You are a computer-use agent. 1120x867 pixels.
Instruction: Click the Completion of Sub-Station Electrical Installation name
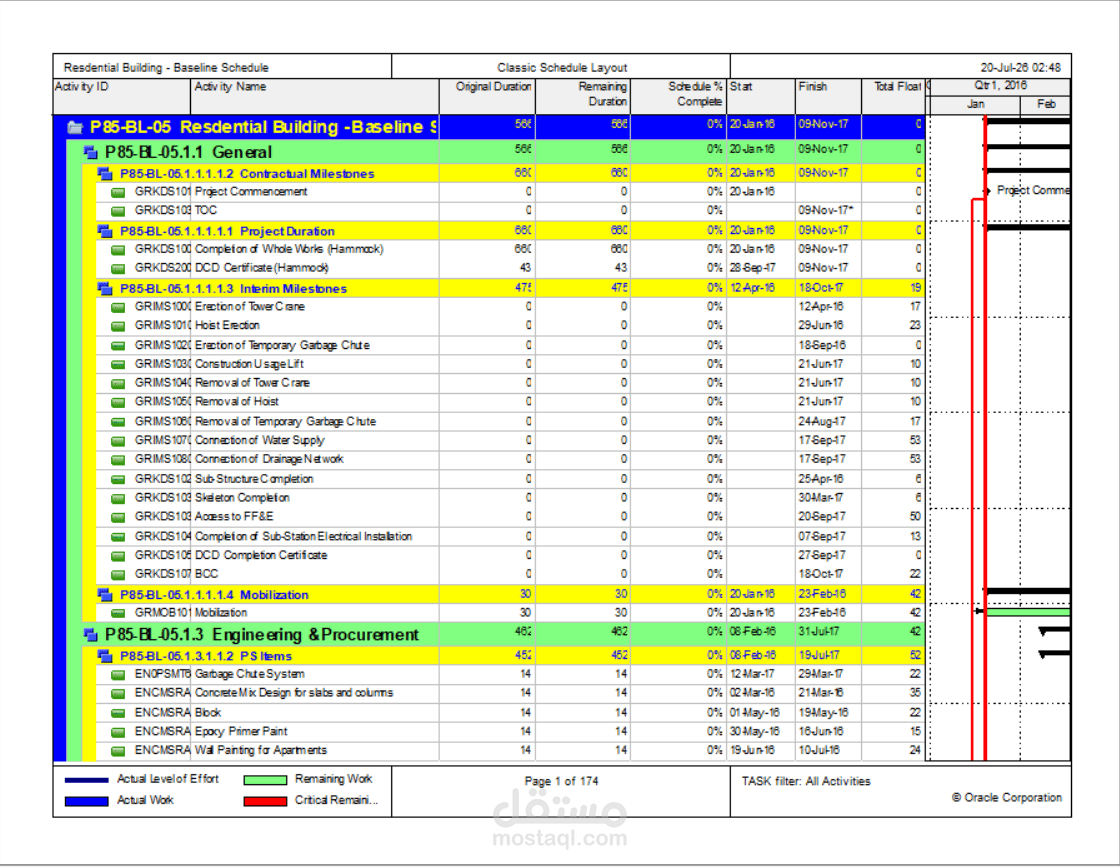coord(303,536)
